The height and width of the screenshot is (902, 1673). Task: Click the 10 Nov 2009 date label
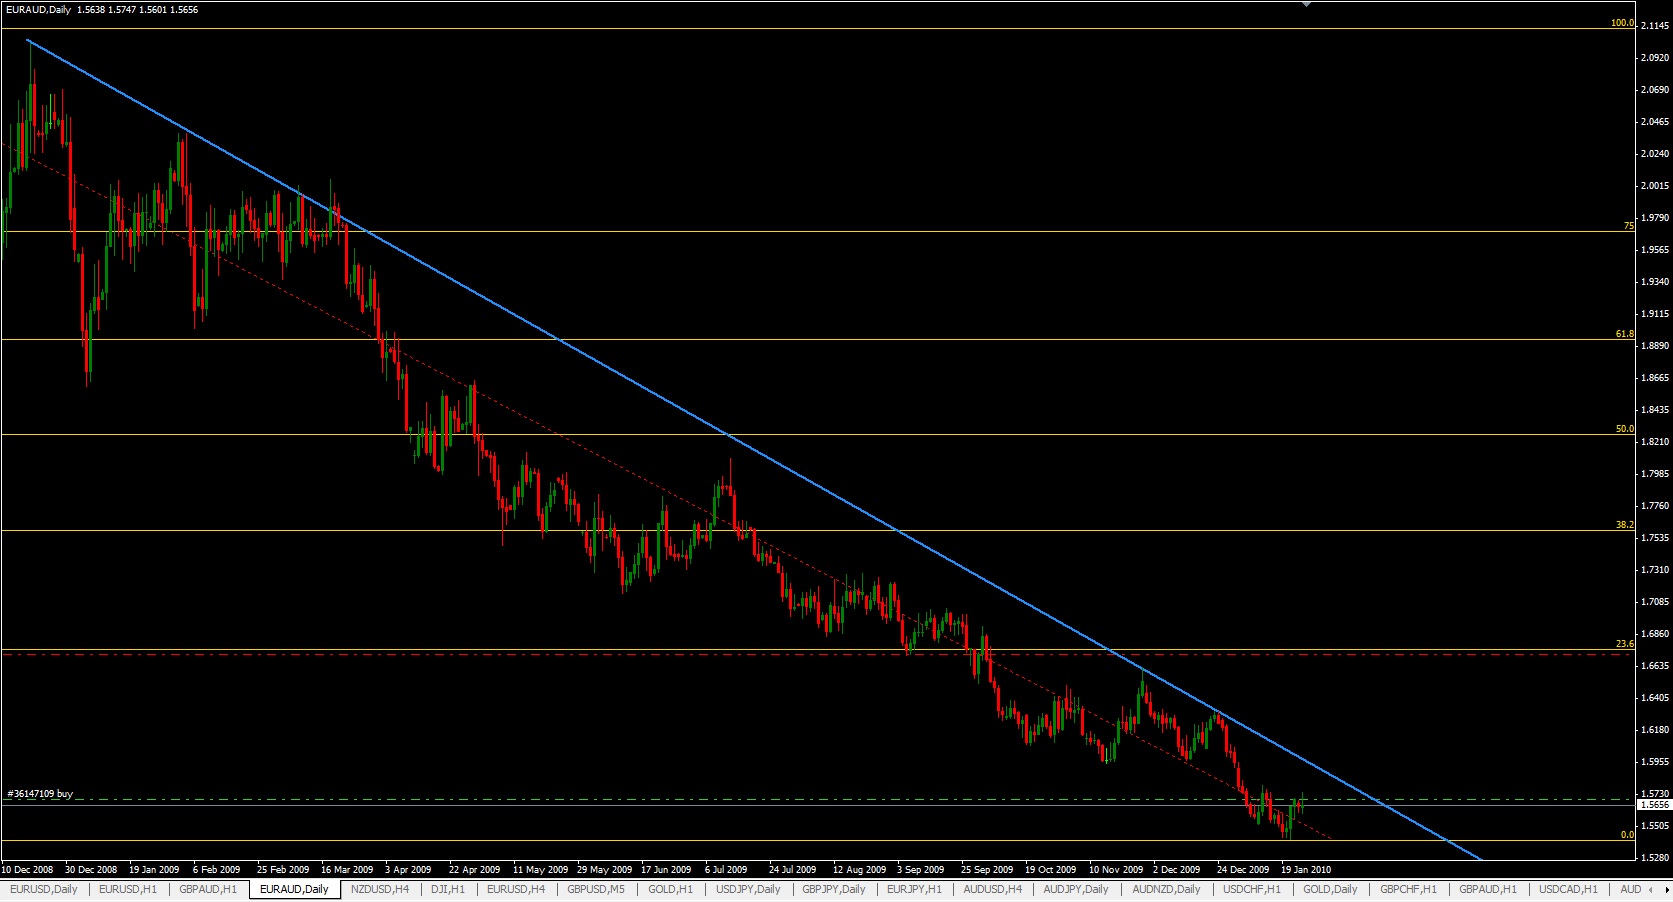point(1115,870)
